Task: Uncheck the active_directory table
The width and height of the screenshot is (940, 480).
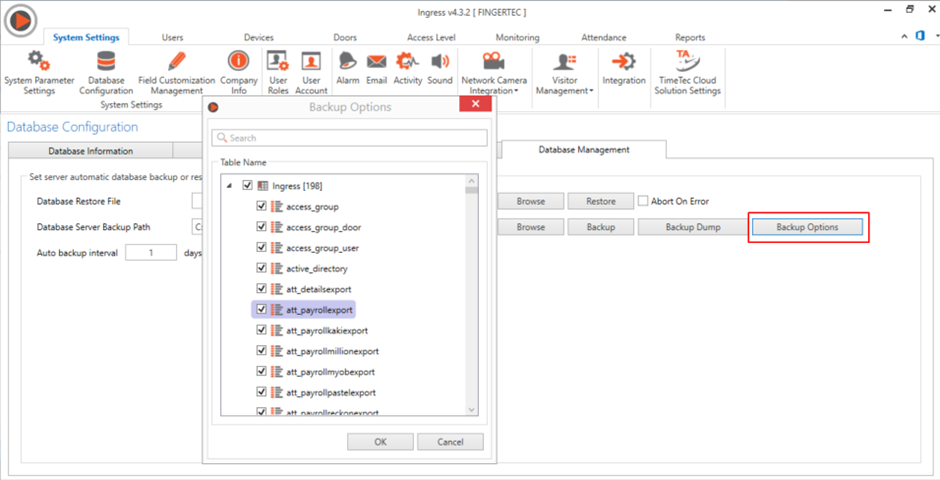Action: [261, 268]
